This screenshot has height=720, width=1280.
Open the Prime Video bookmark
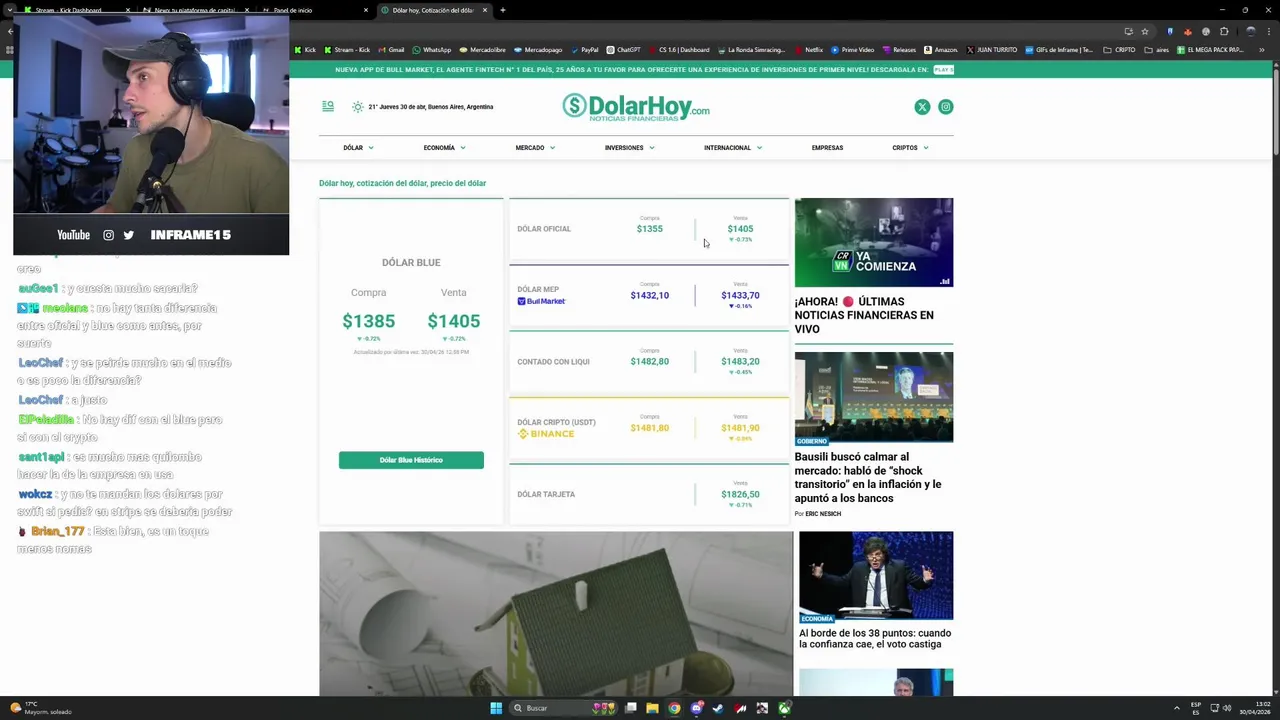852,49
